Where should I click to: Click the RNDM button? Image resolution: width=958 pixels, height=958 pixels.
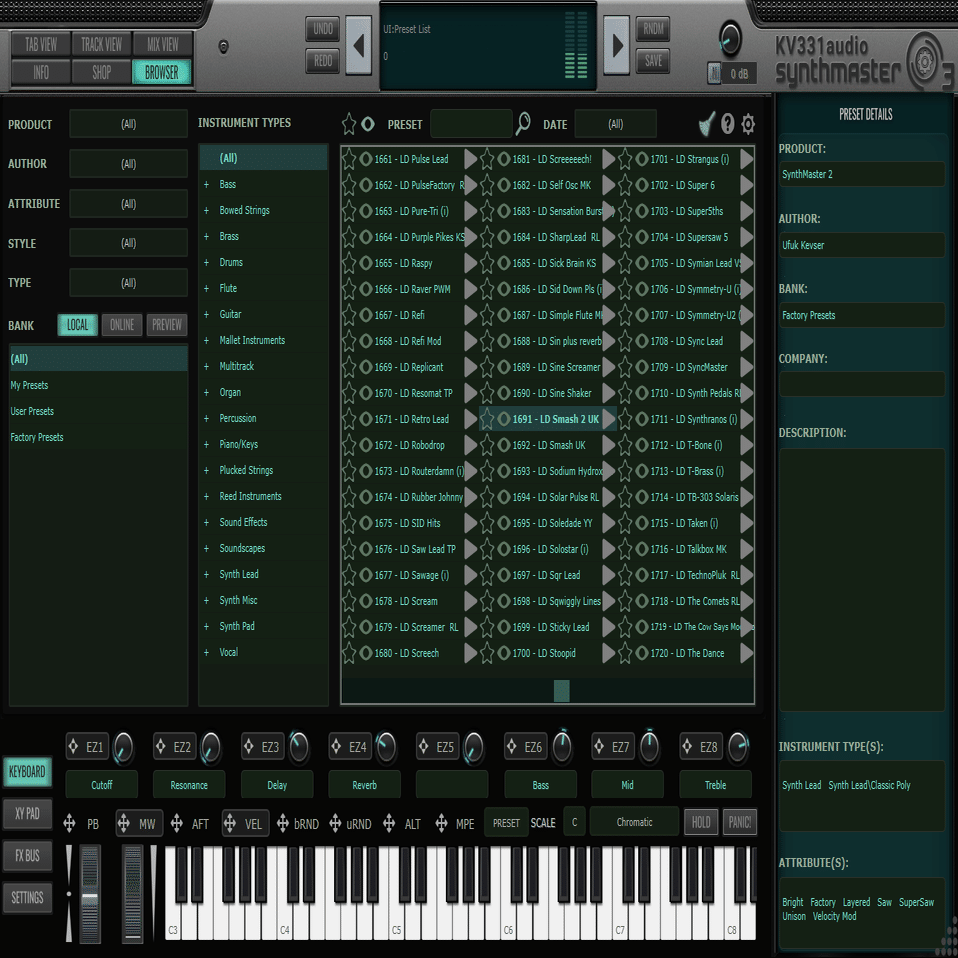tap(653, 29)
